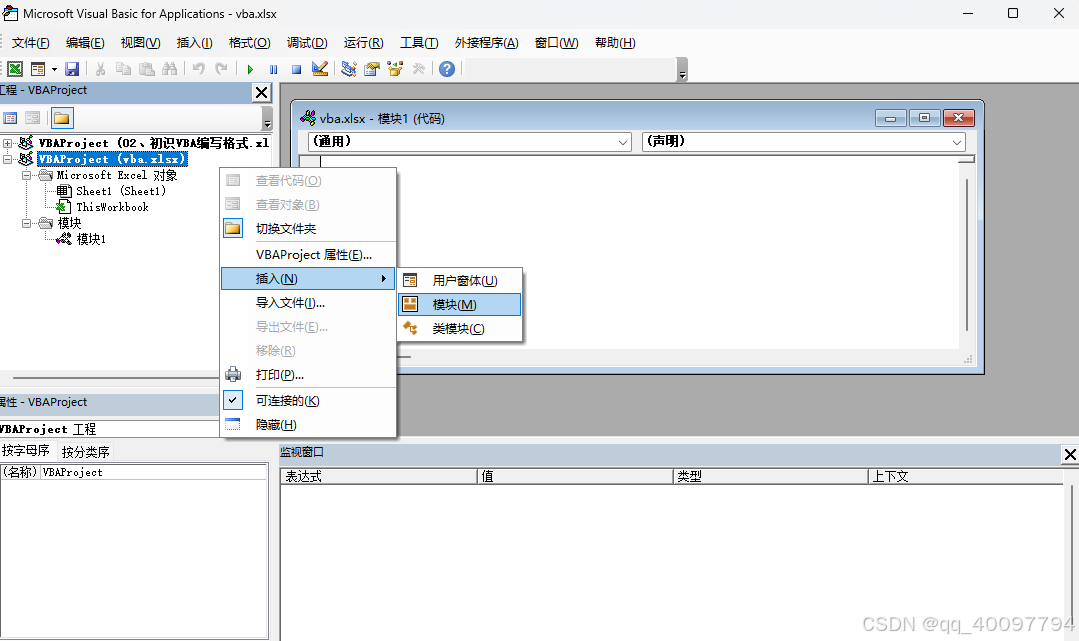Collapse the 模块 folder node

[26, 223]
